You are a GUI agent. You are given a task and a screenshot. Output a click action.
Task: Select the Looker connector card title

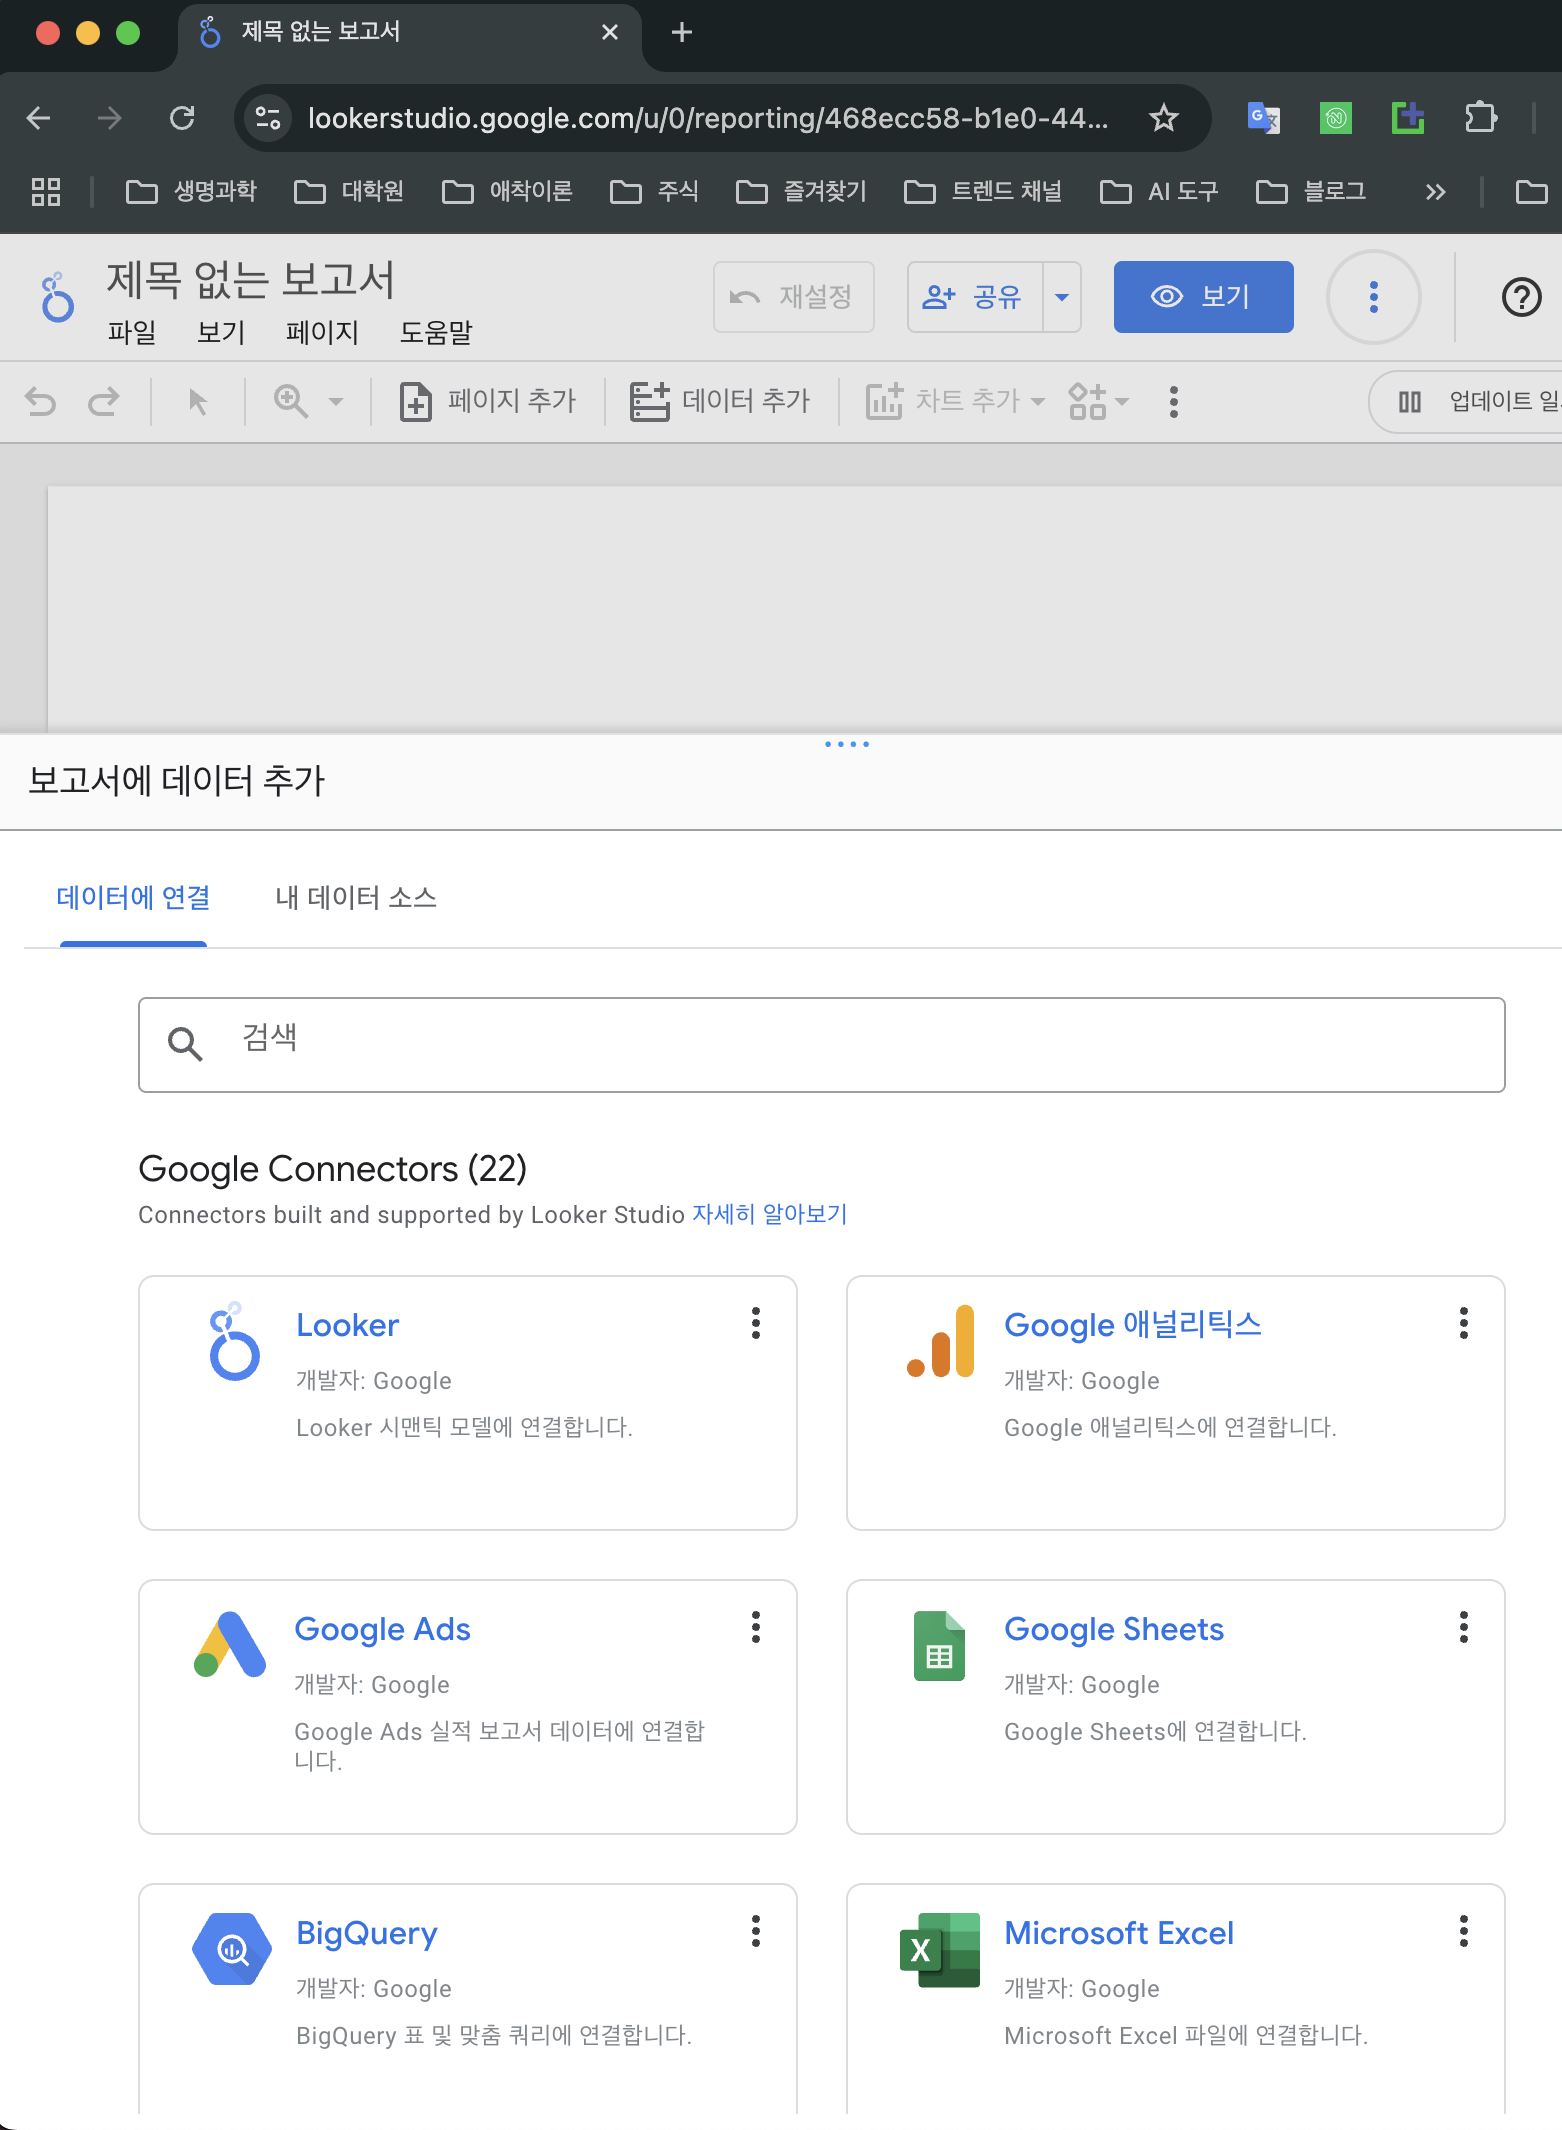[x=347, y=1325]
